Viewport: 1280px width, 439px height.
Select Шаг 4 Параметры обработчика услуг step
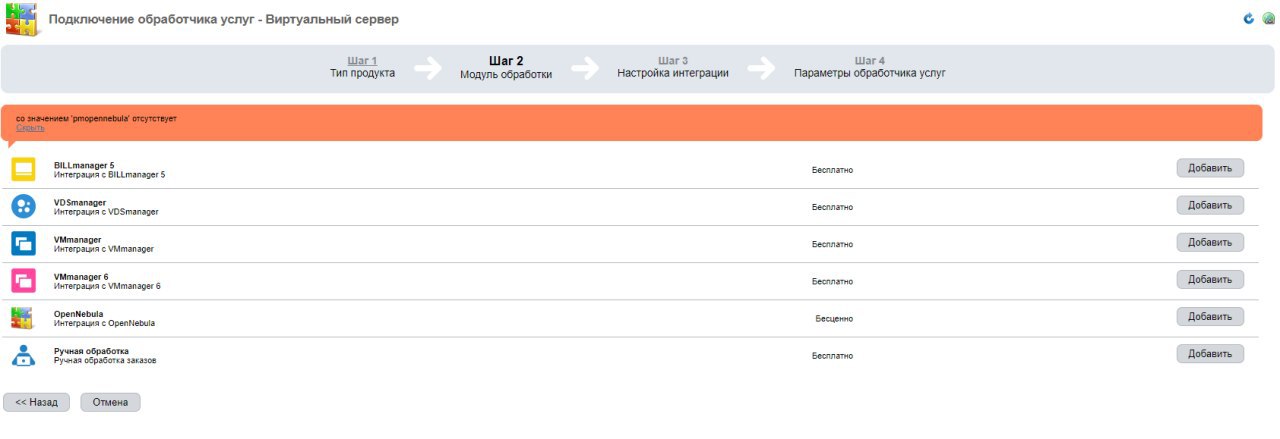(870, 67)
